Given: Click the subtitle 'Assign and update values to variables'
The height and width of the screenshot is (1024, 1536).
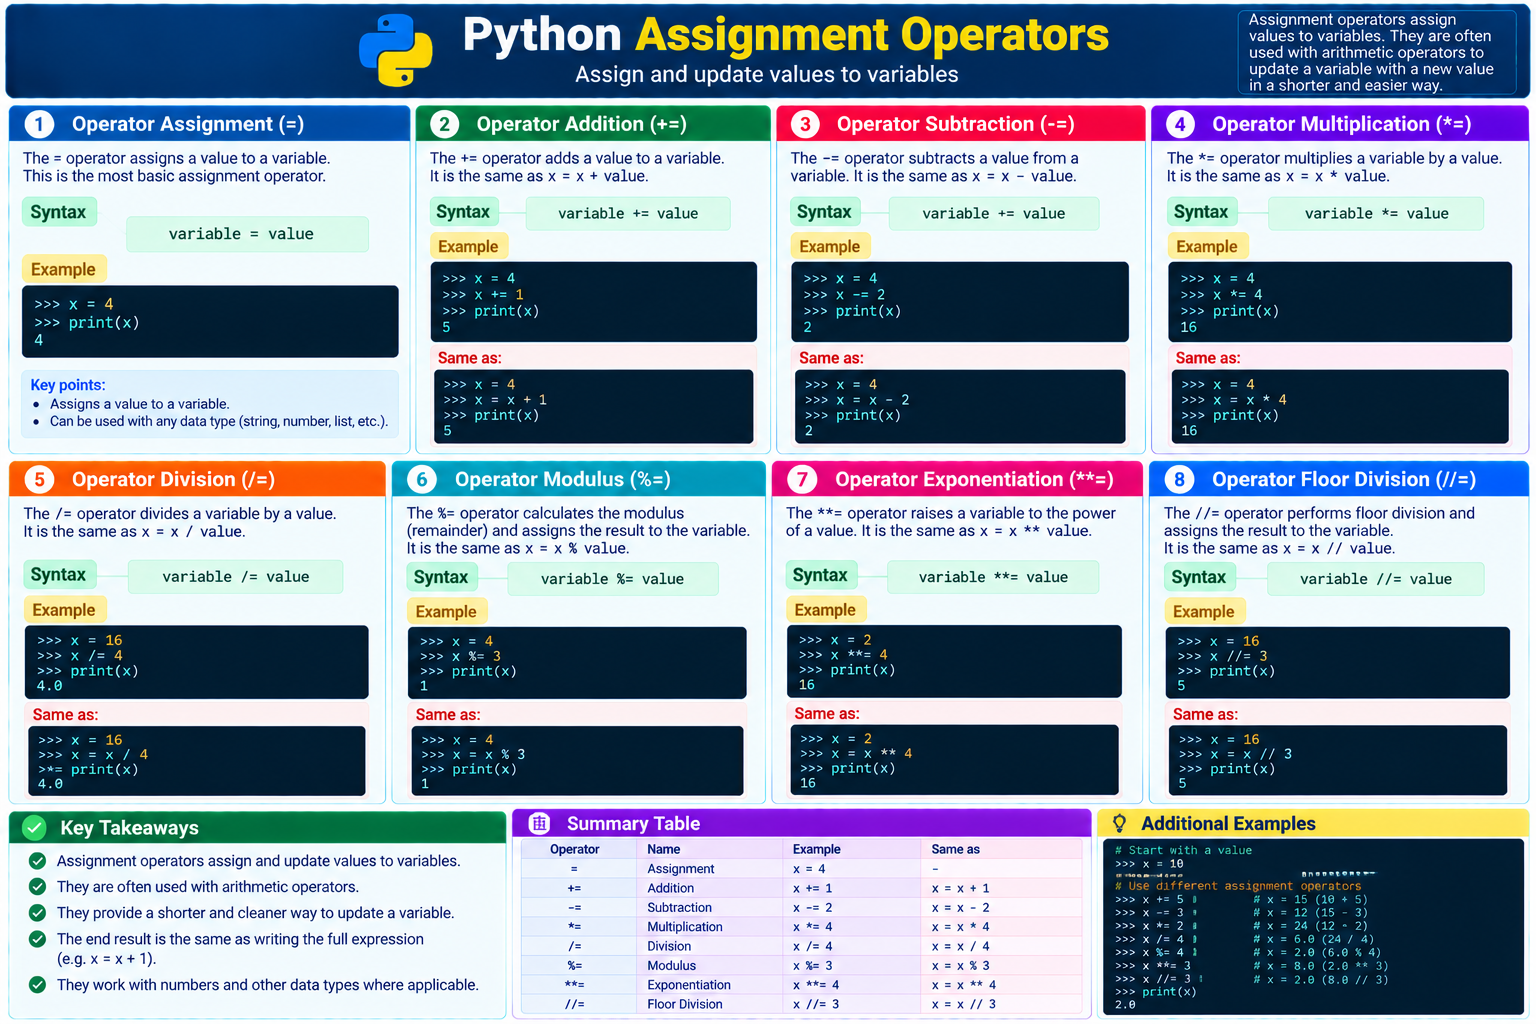Looking at the screenshot, I should [767, 74].
